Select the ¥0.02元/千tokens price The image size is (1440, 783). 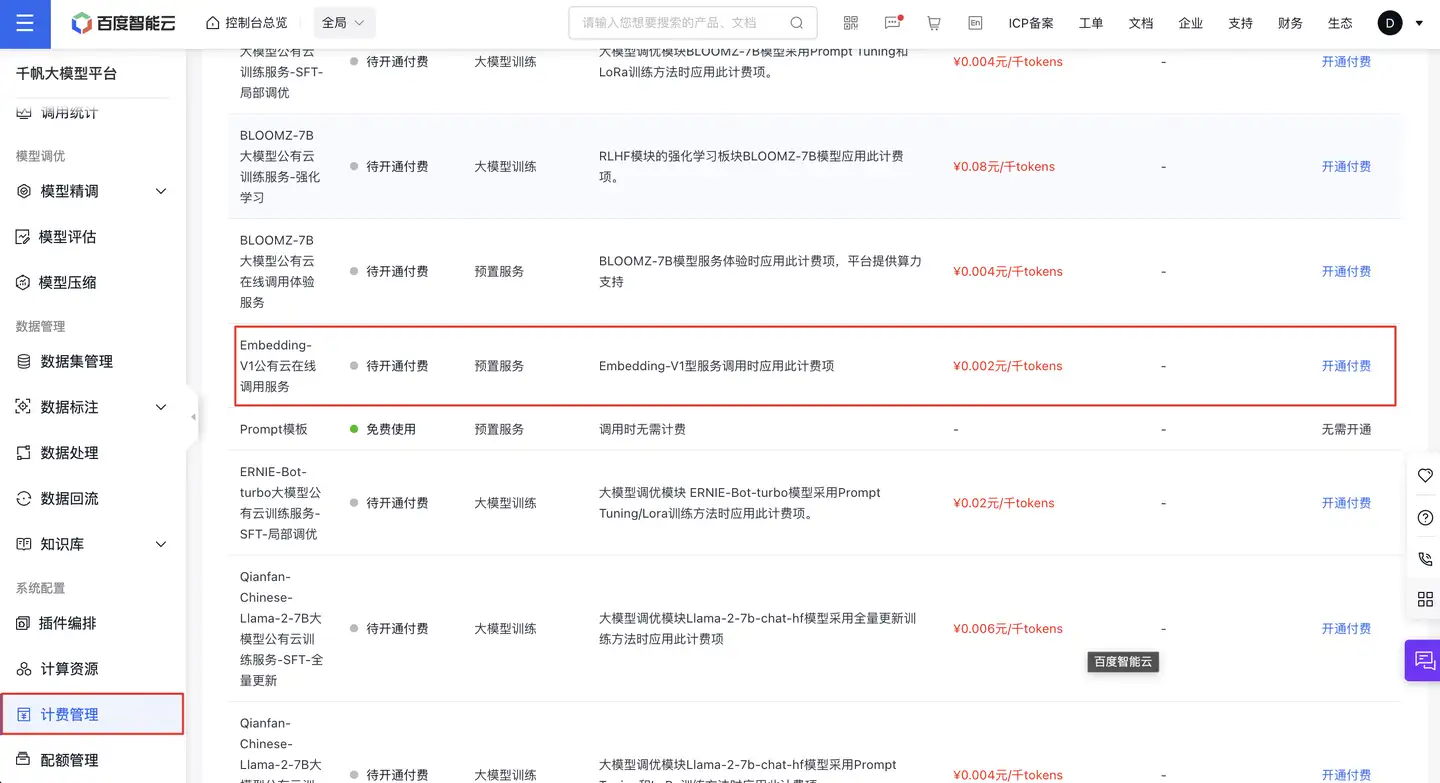(x=1004, y=503)
